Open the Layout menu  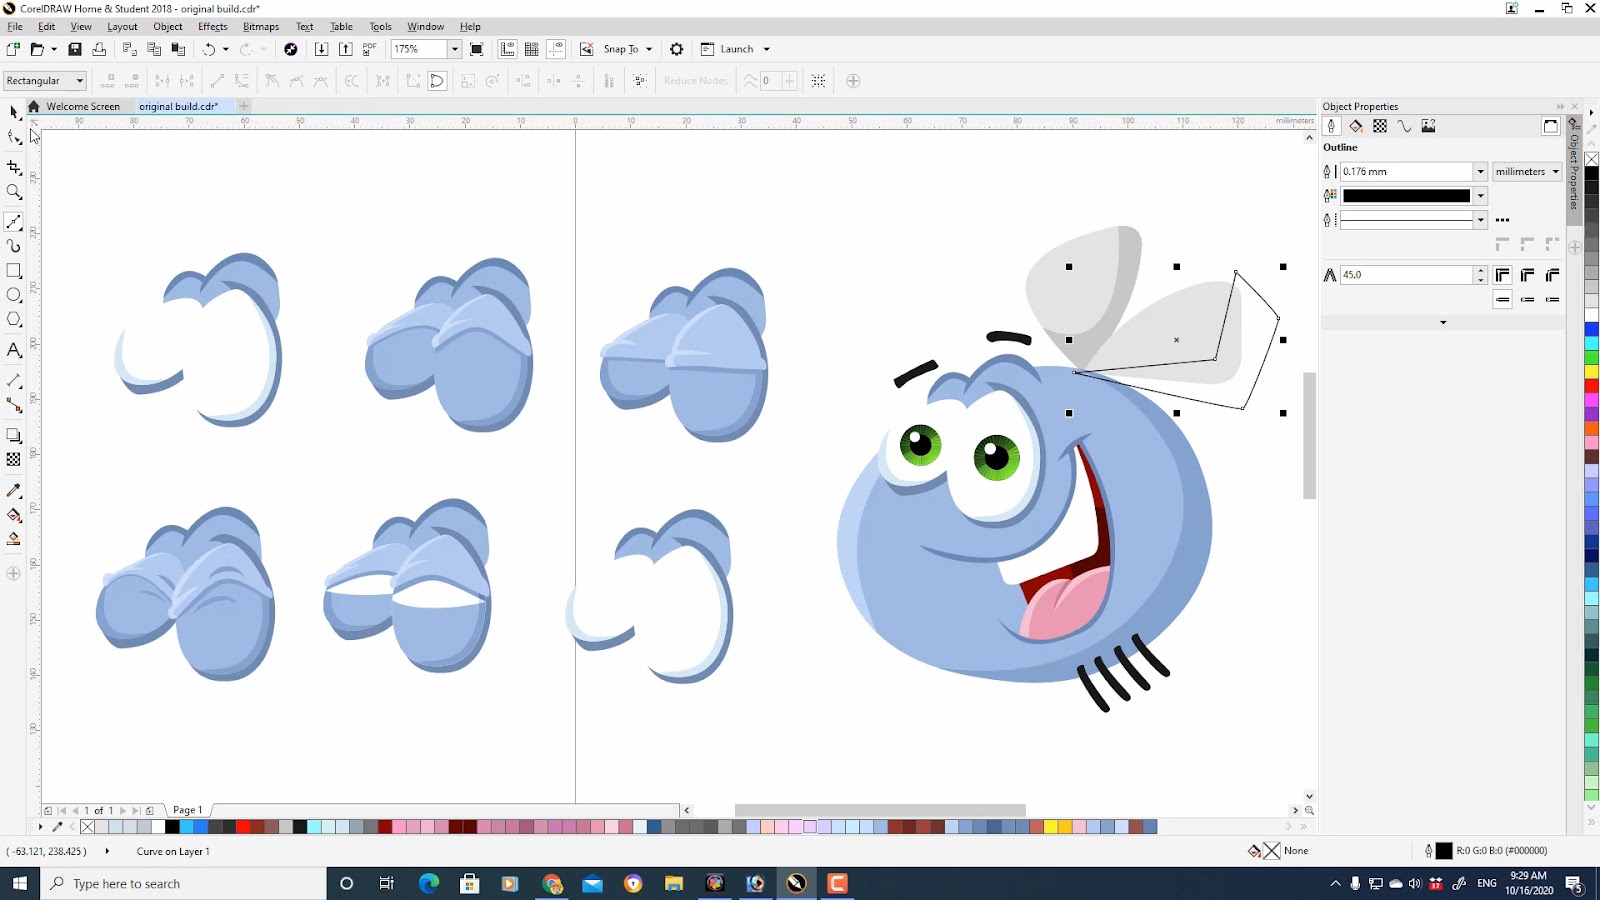coord(122,27)
